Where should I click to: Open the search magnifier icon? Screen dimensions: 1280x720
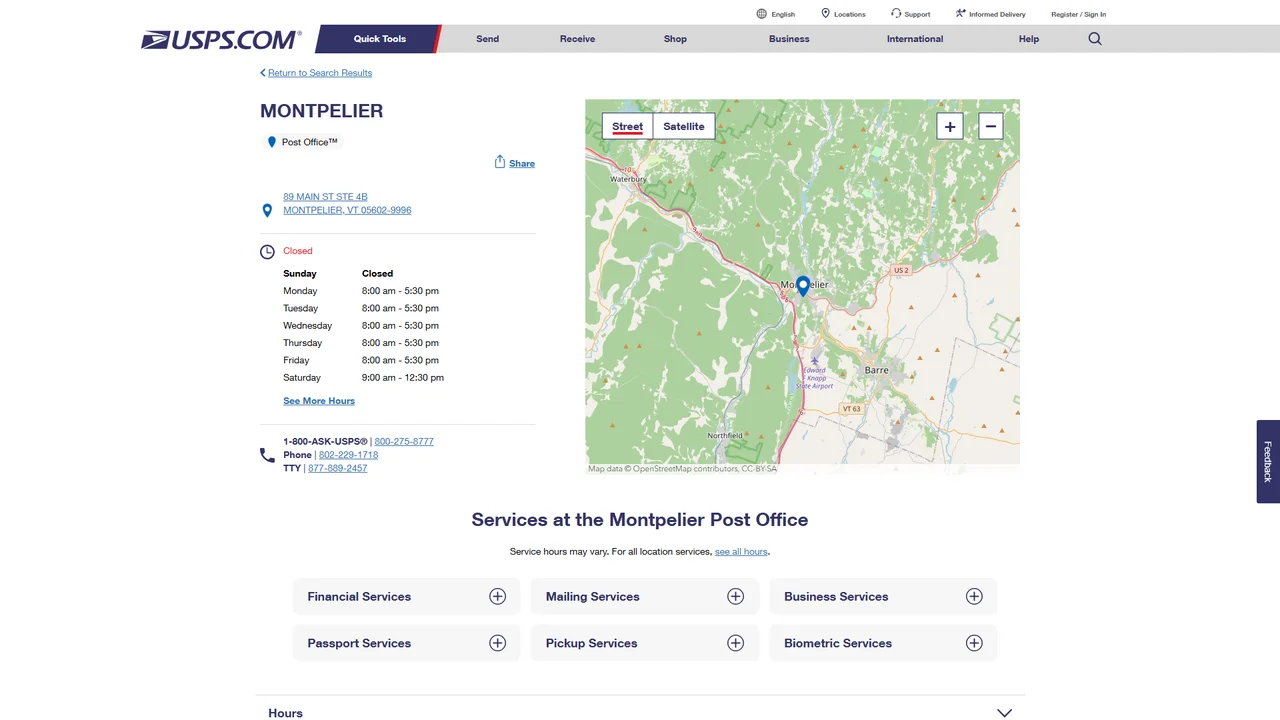1095,39
